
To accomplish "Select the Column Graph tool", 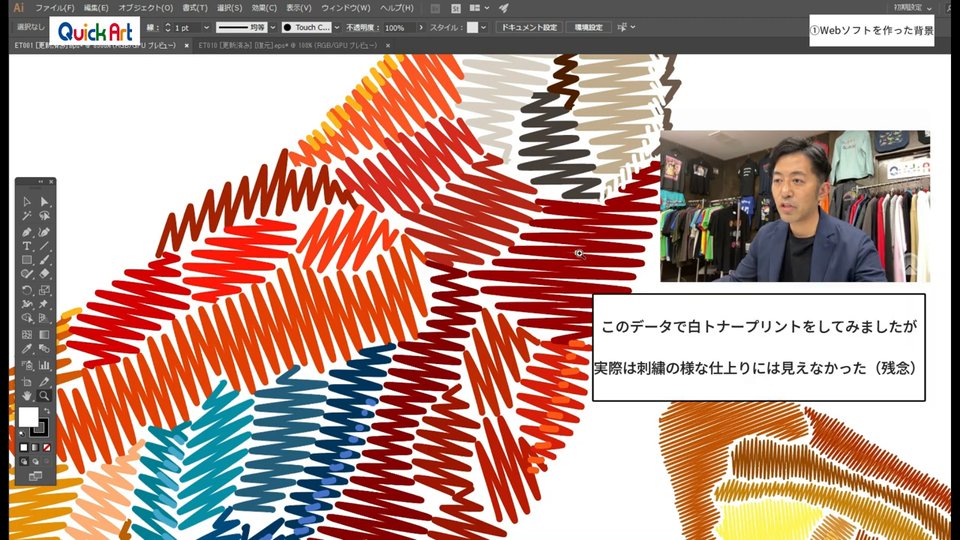I will click(44, 365).
